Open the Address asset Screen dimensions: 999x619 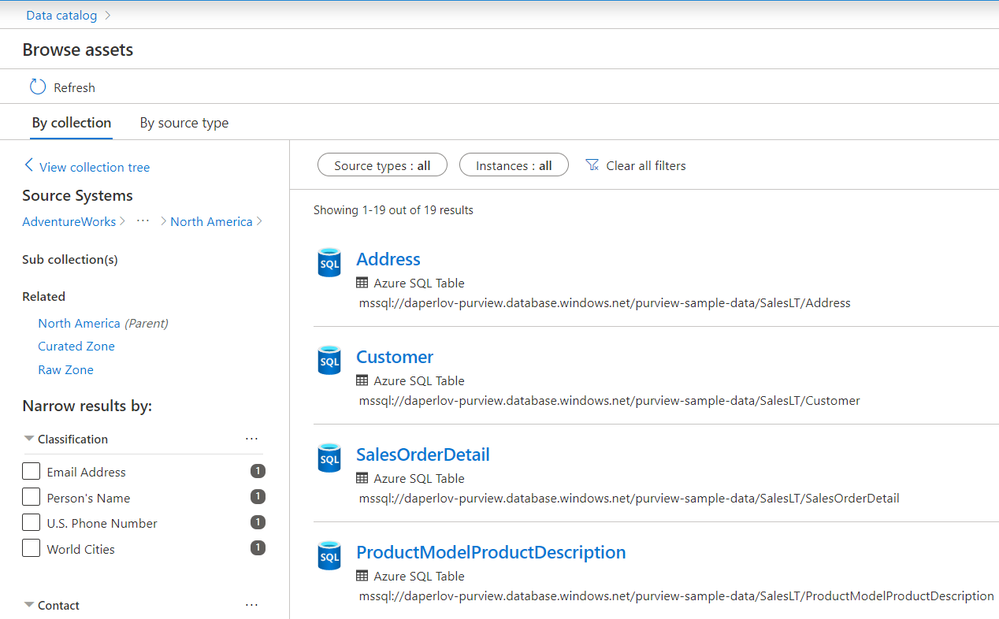[388, 259]
